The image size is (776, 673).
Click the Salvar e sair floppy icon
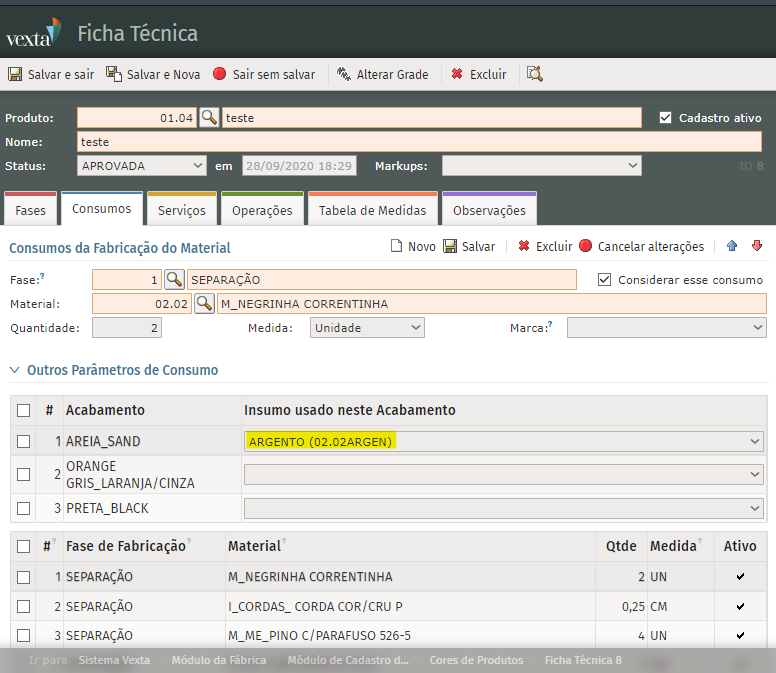click(x=15, y=74)
